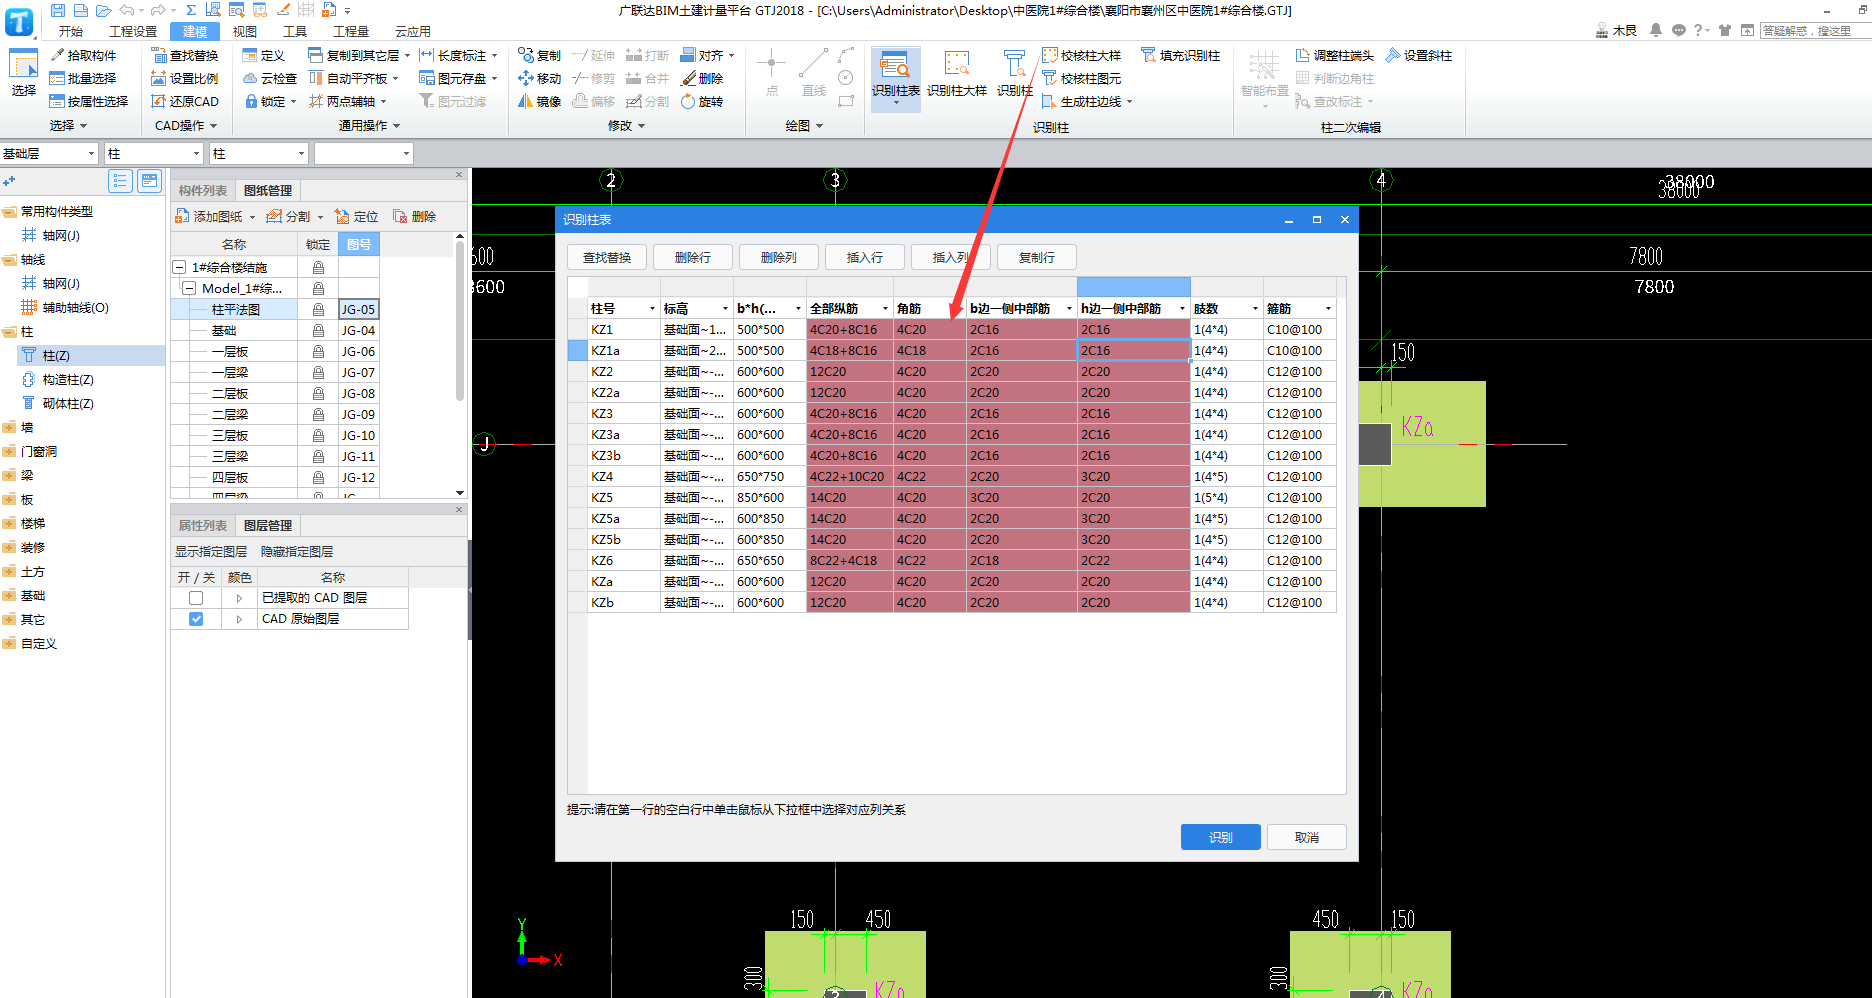Click the KZ4 全部纵筋 cell 4C22+10C20
Screen dimensions: 1872x998
849,477
